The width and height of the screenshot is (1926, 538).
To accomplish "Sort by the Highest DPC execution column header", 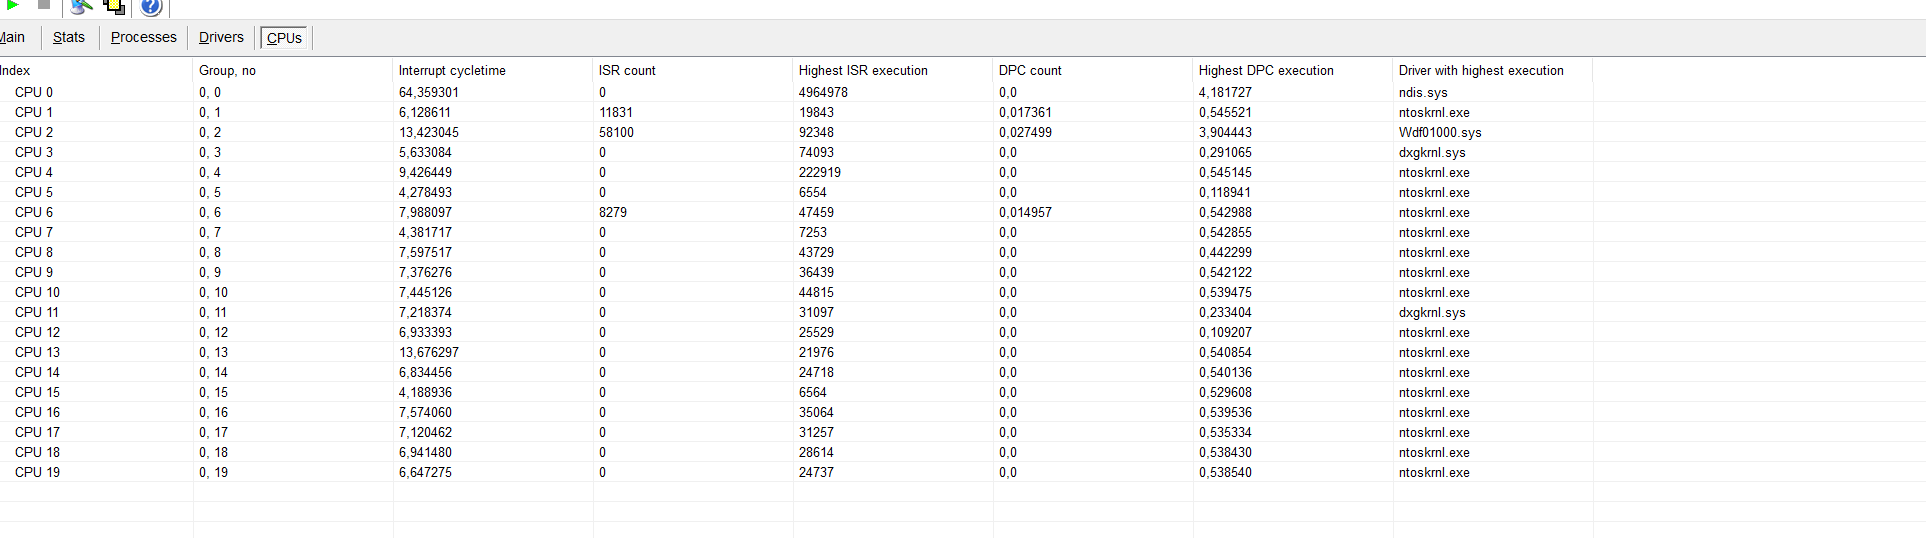I will pyautogui.click(x=1293, y=70).
